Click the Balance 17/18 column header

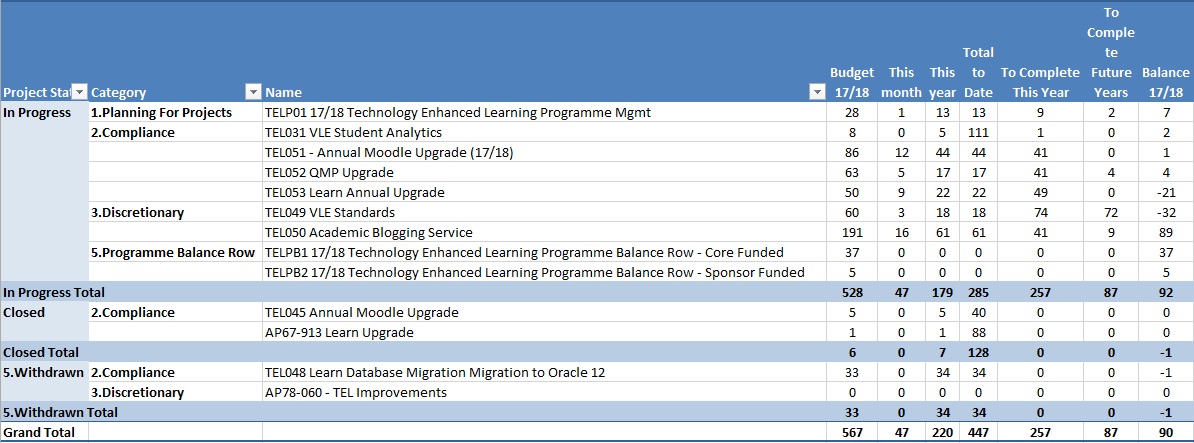[x=1165, y=82]
